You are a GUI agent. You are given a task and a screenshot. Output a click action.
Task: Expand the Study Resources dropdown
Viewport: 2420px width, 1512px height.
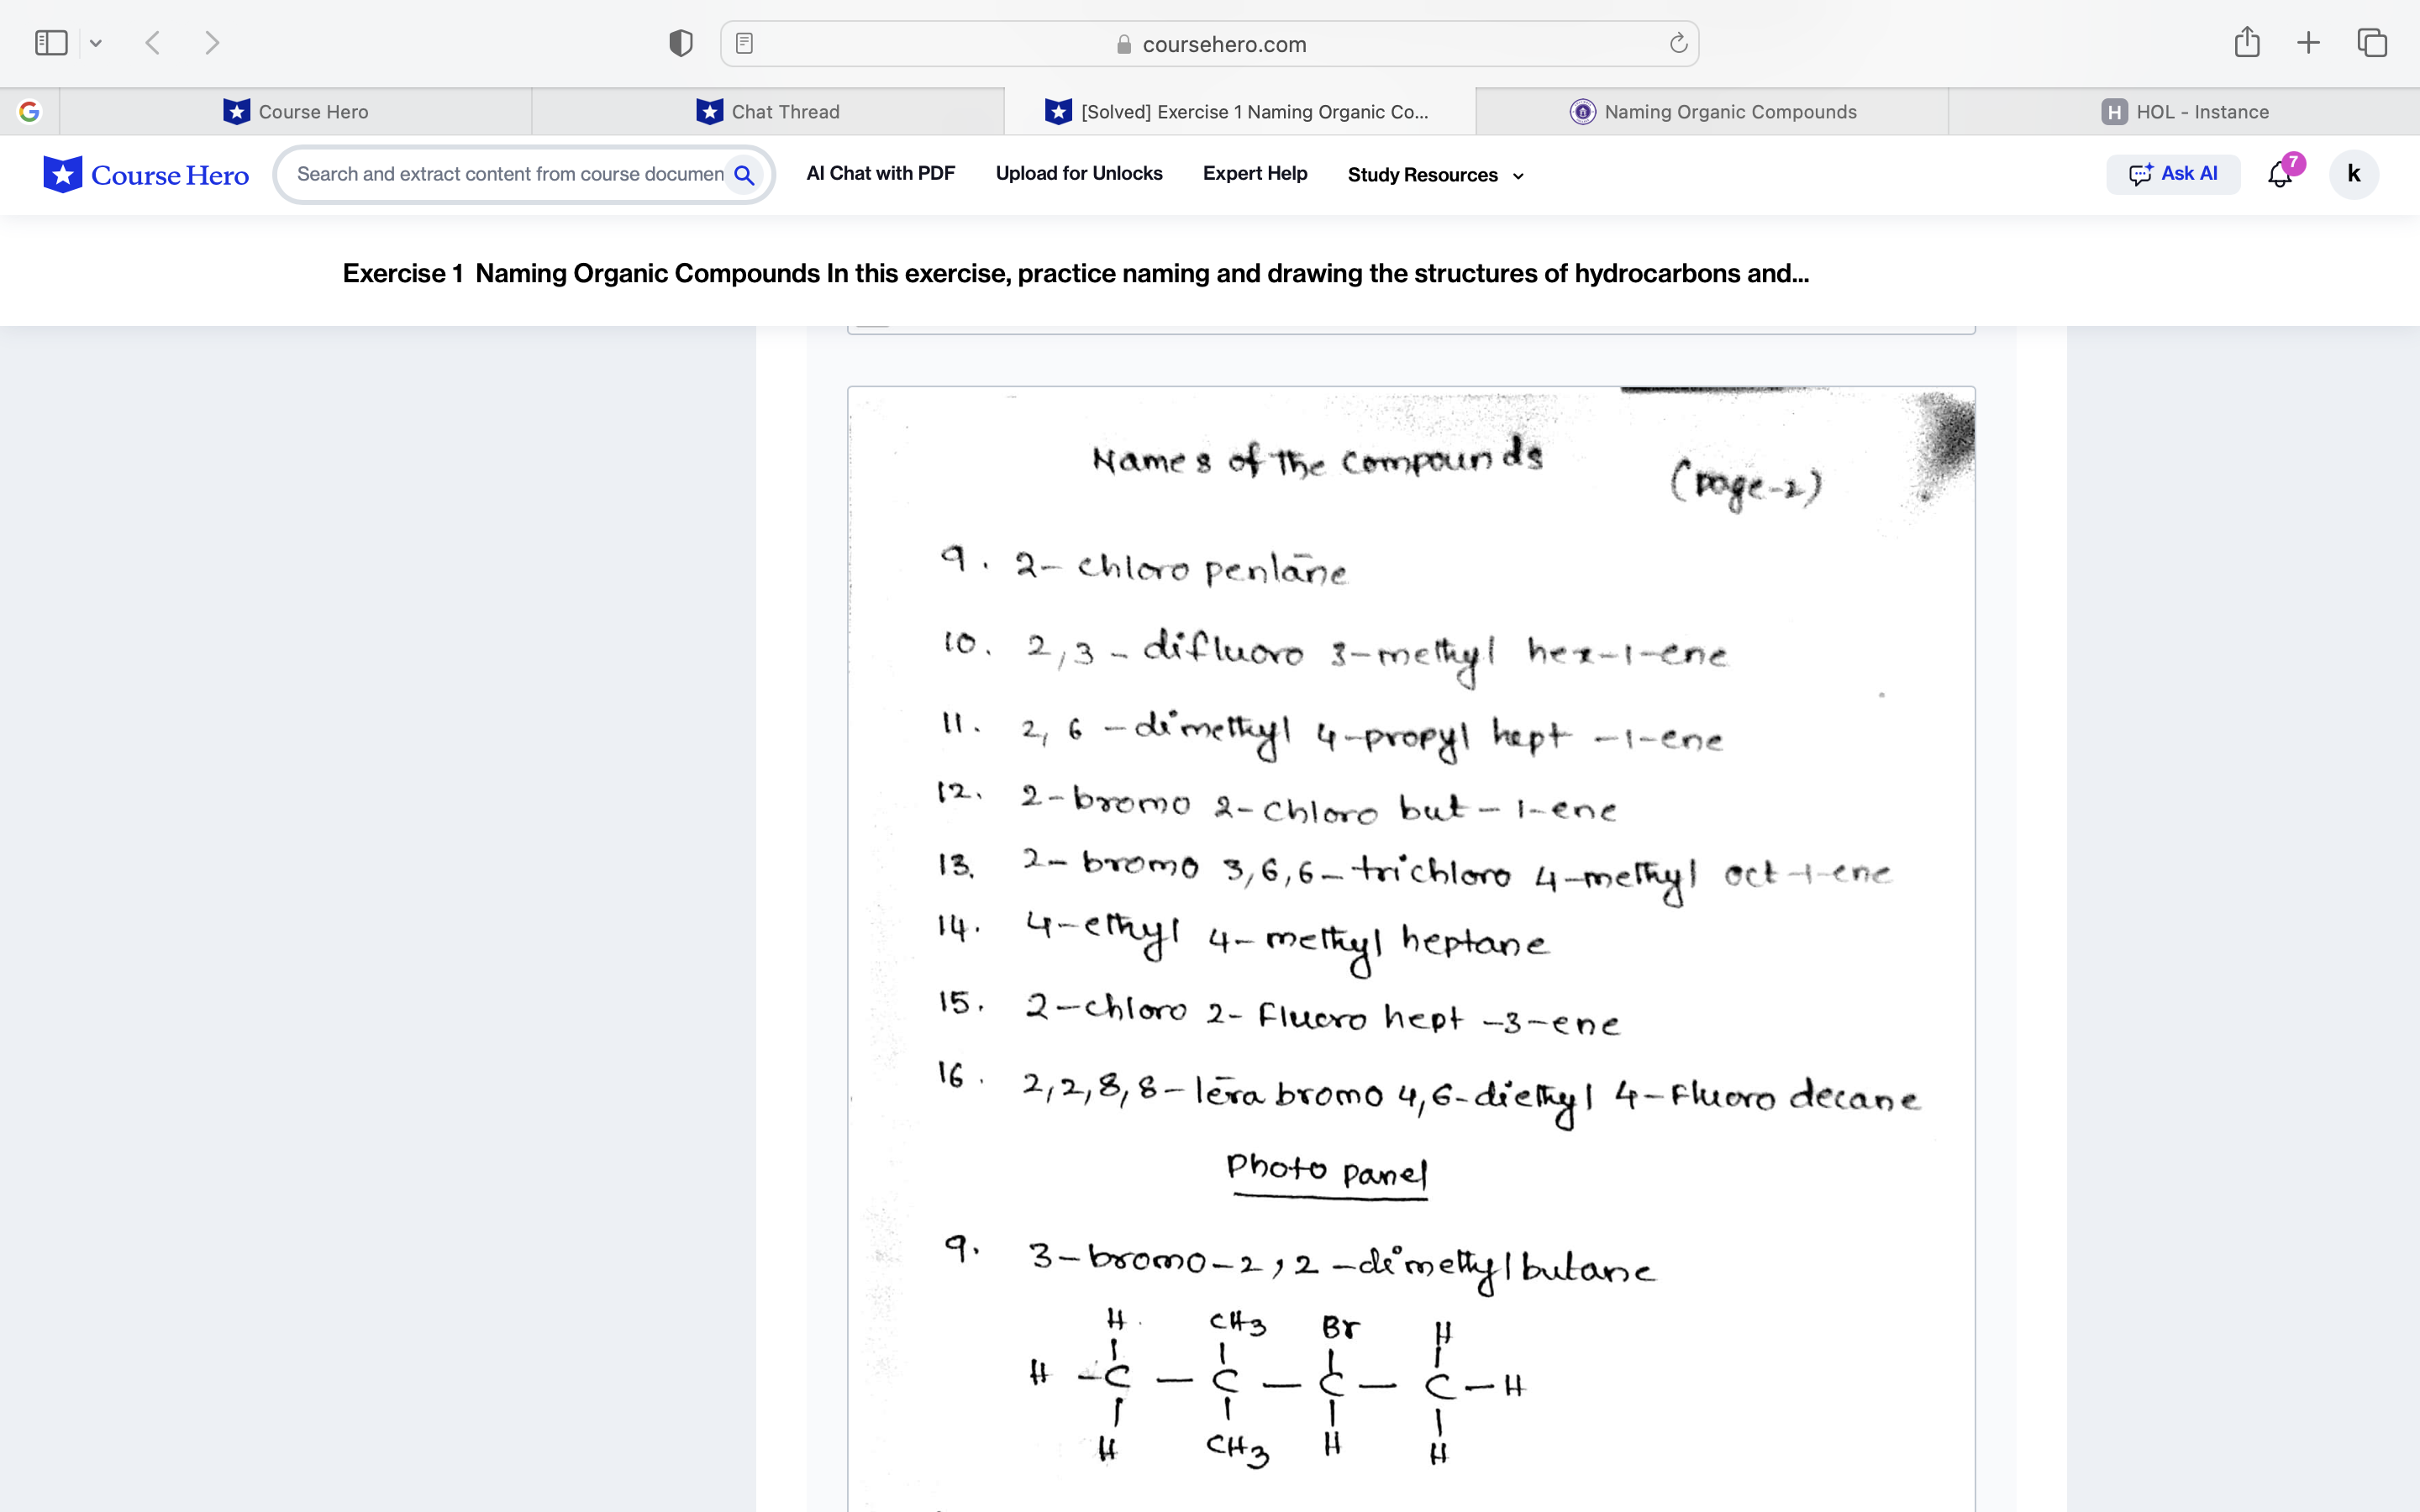(1434, 175)
